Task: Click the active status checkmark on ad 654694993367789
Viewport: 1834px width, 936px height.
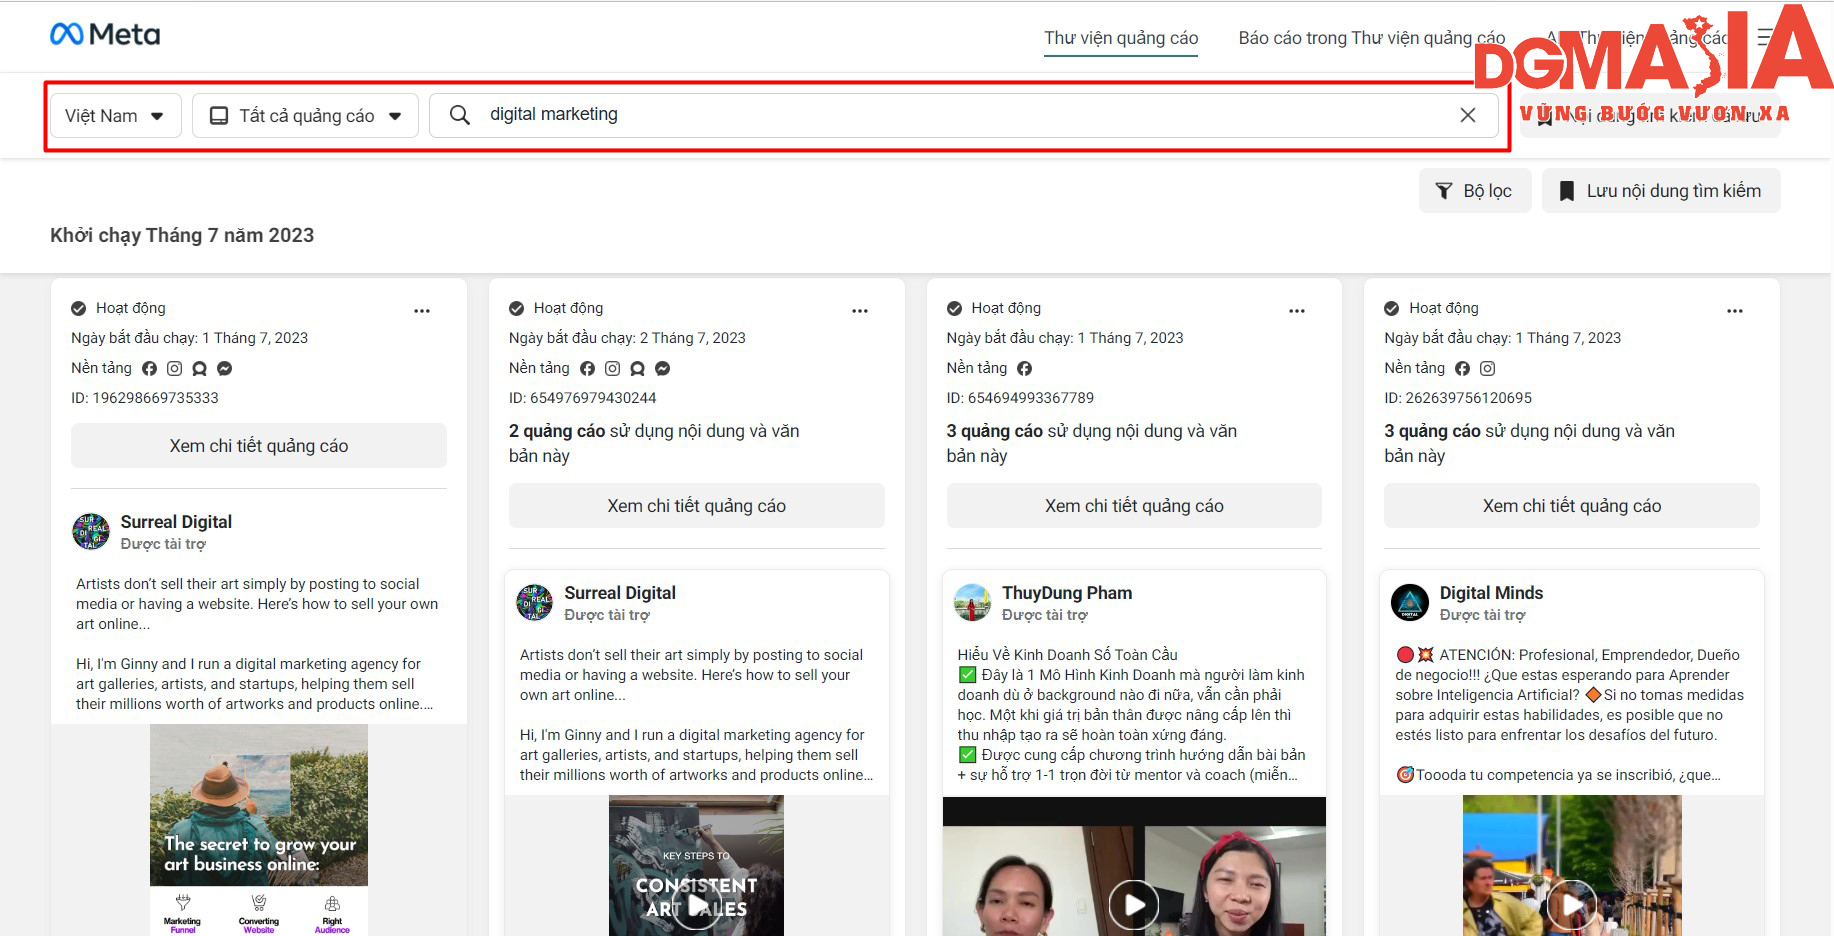Action: click(x=955, y=309)
